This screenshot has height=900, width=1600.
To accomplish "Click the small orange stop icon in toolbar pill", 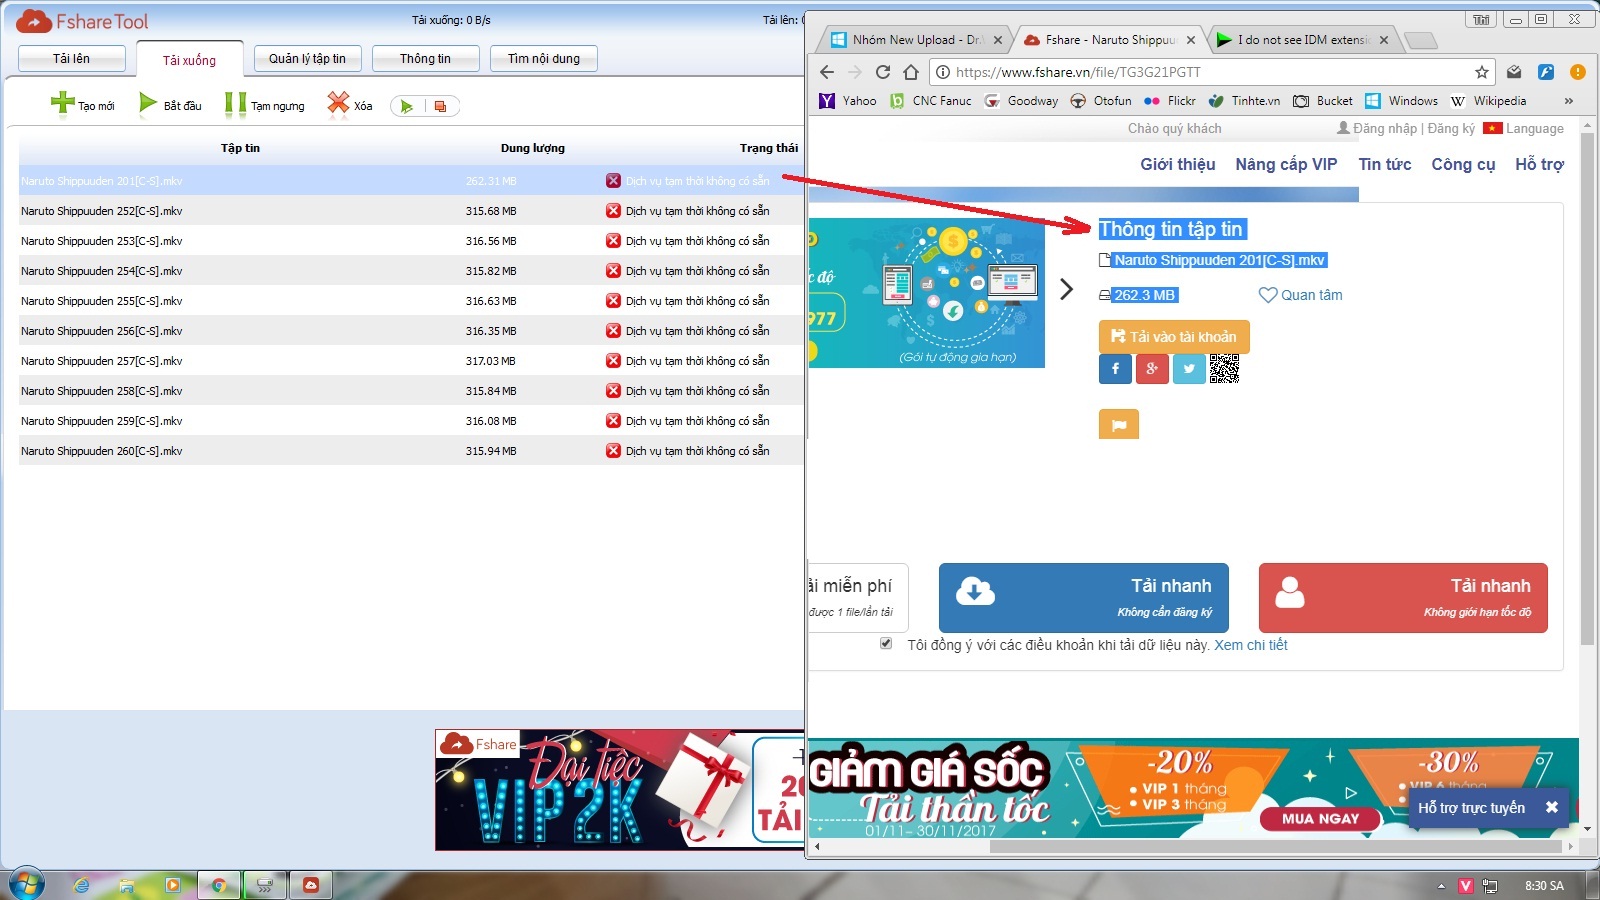I will click(440, 106).
